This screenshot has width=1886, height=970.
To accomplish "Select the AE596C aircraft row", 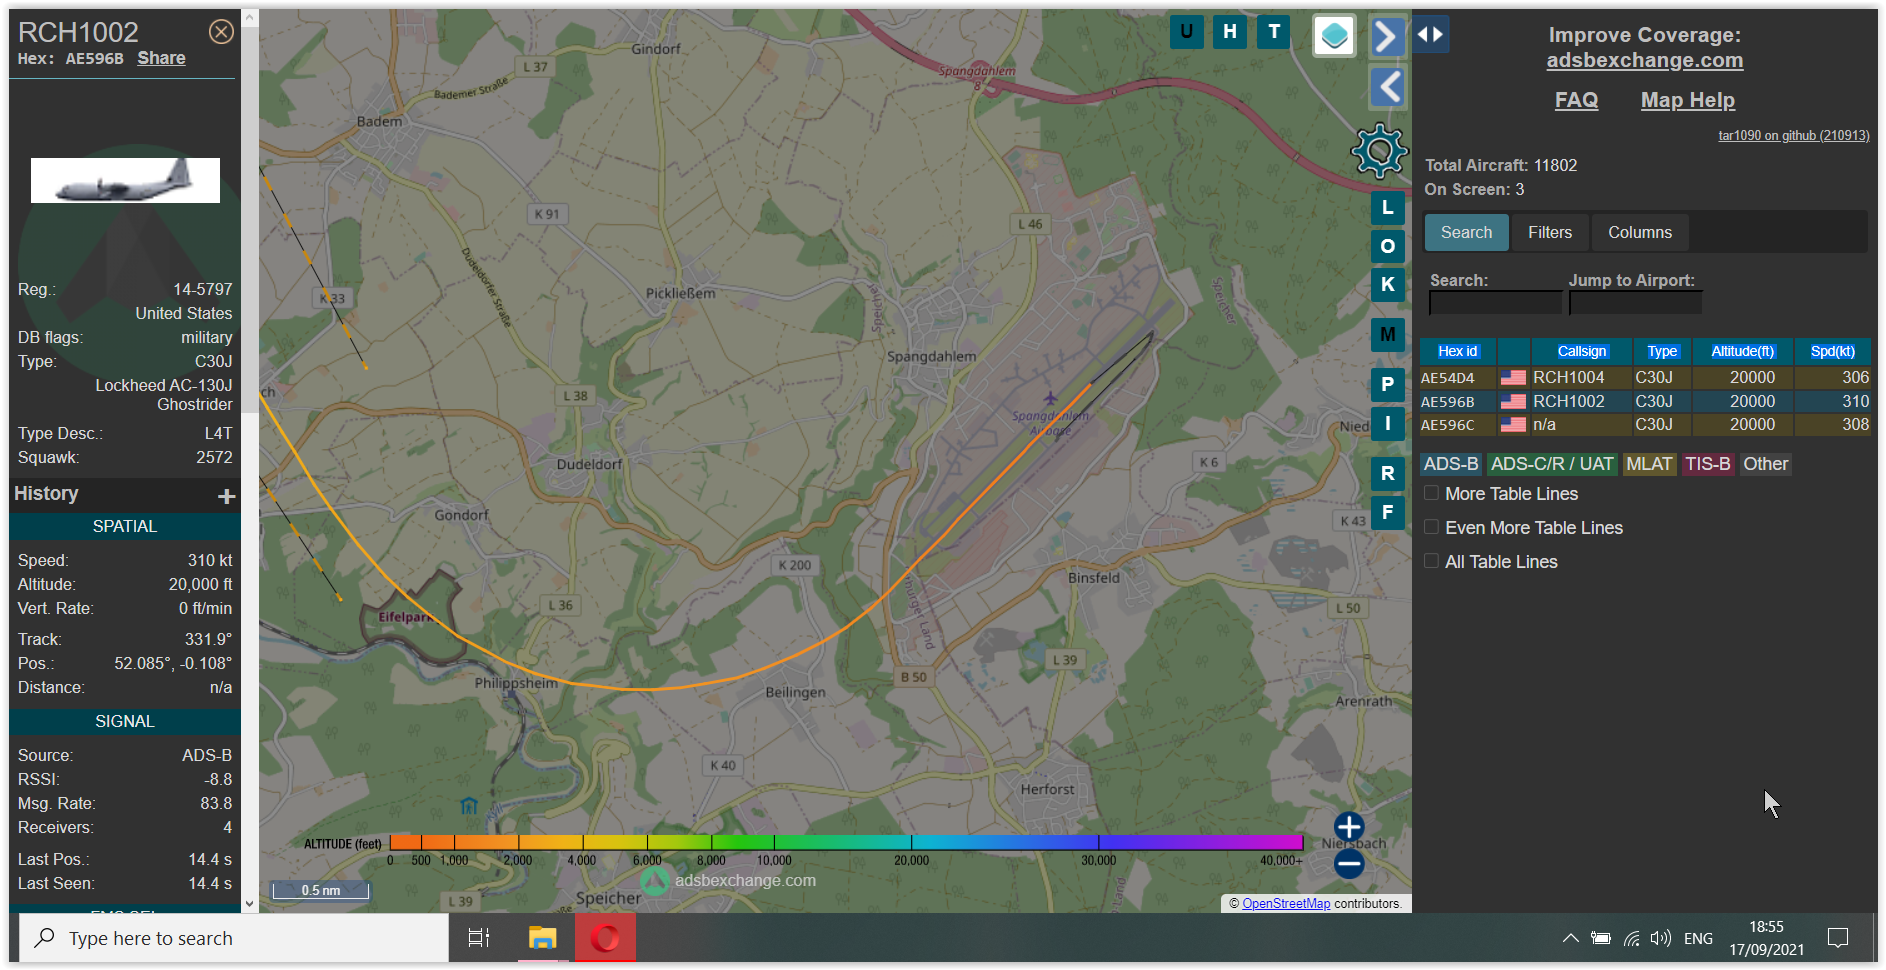I will point(1644,424).
